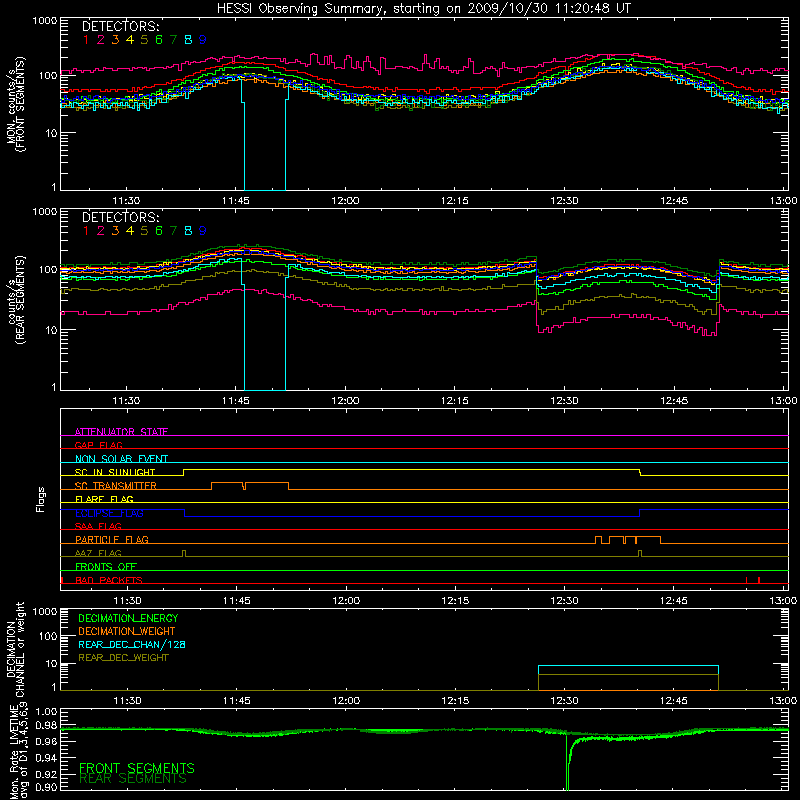Select the "REAR_DEC_WEIGHT" legend entry

(x=123, y=658)
